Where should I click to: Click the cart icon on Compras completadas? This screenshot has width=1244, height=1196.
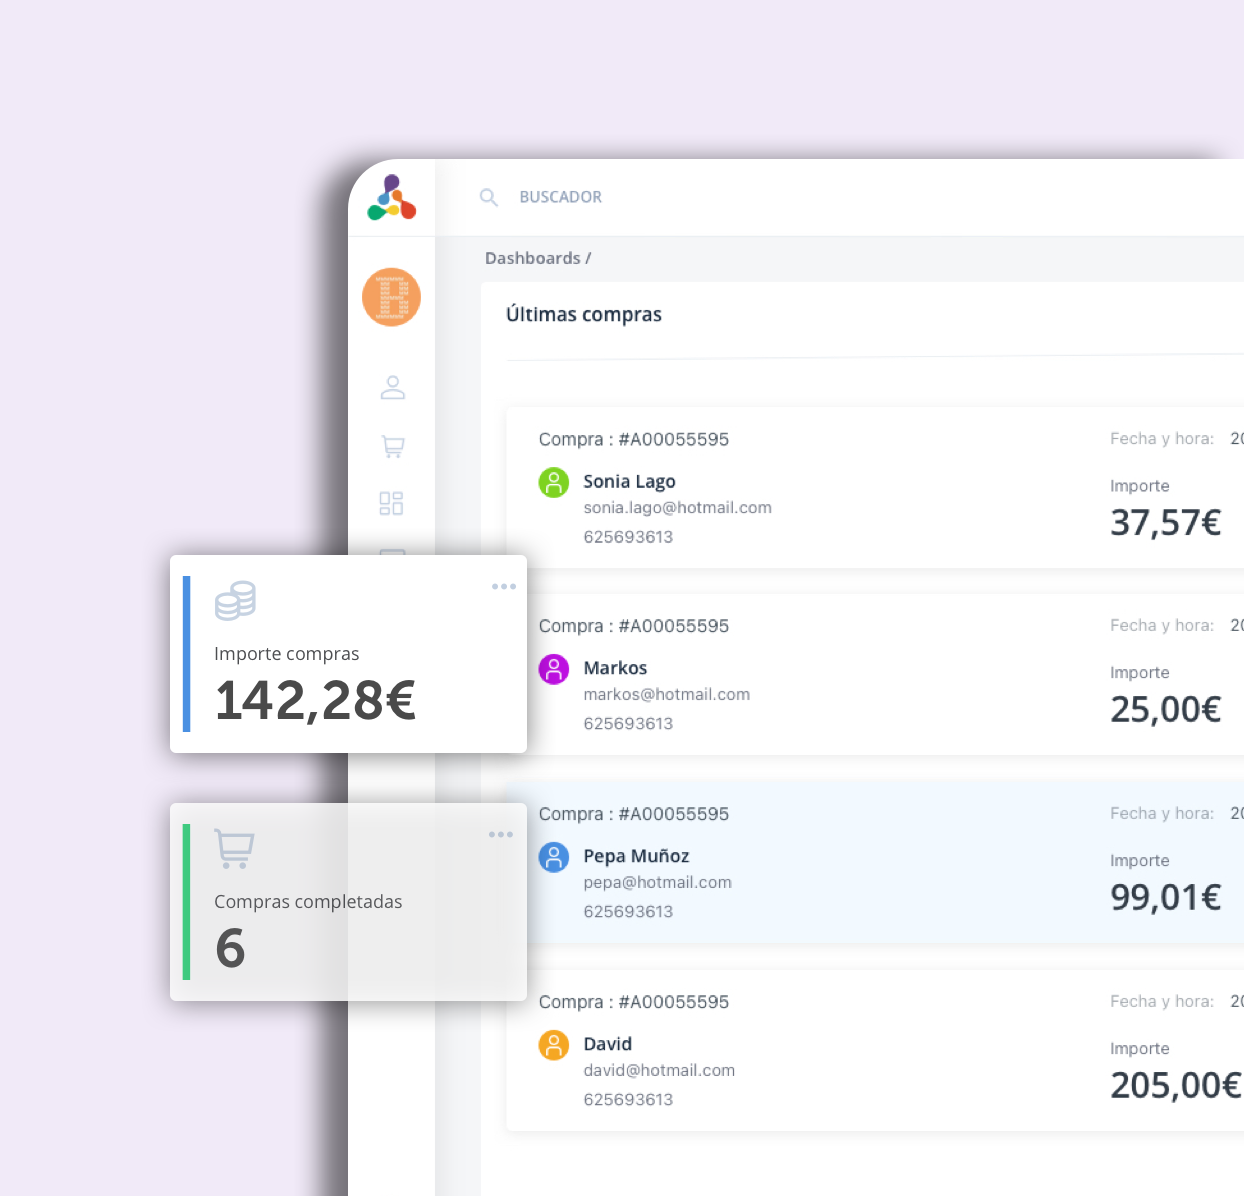click(235, 849)
